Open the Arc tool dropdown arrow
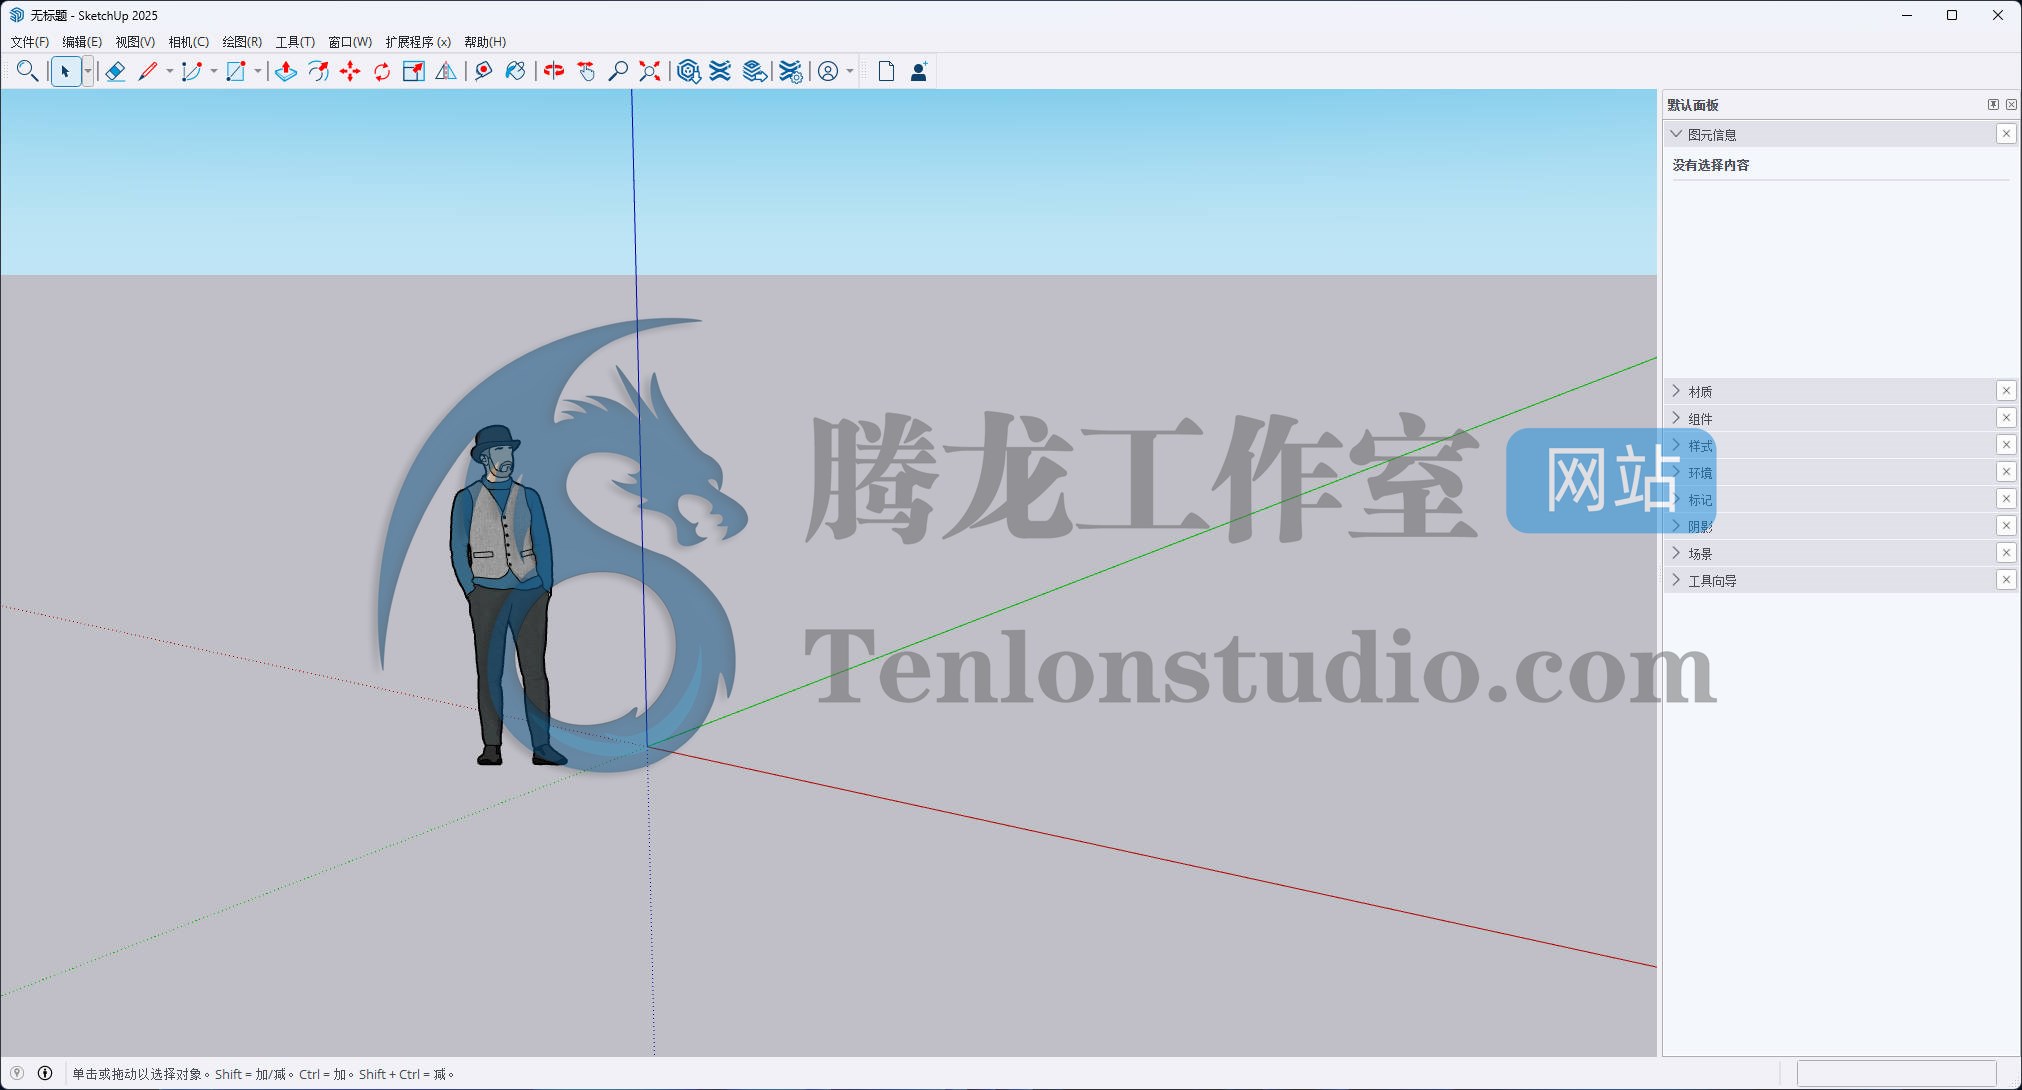The width and height of the screenshot is (2022, 1090). [x=213, y=71]
